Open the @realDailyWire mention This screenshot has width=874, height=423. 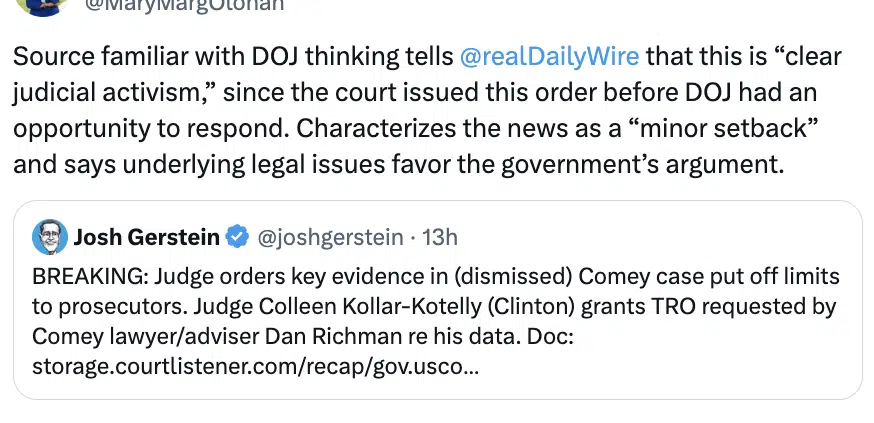pos(549,55)
